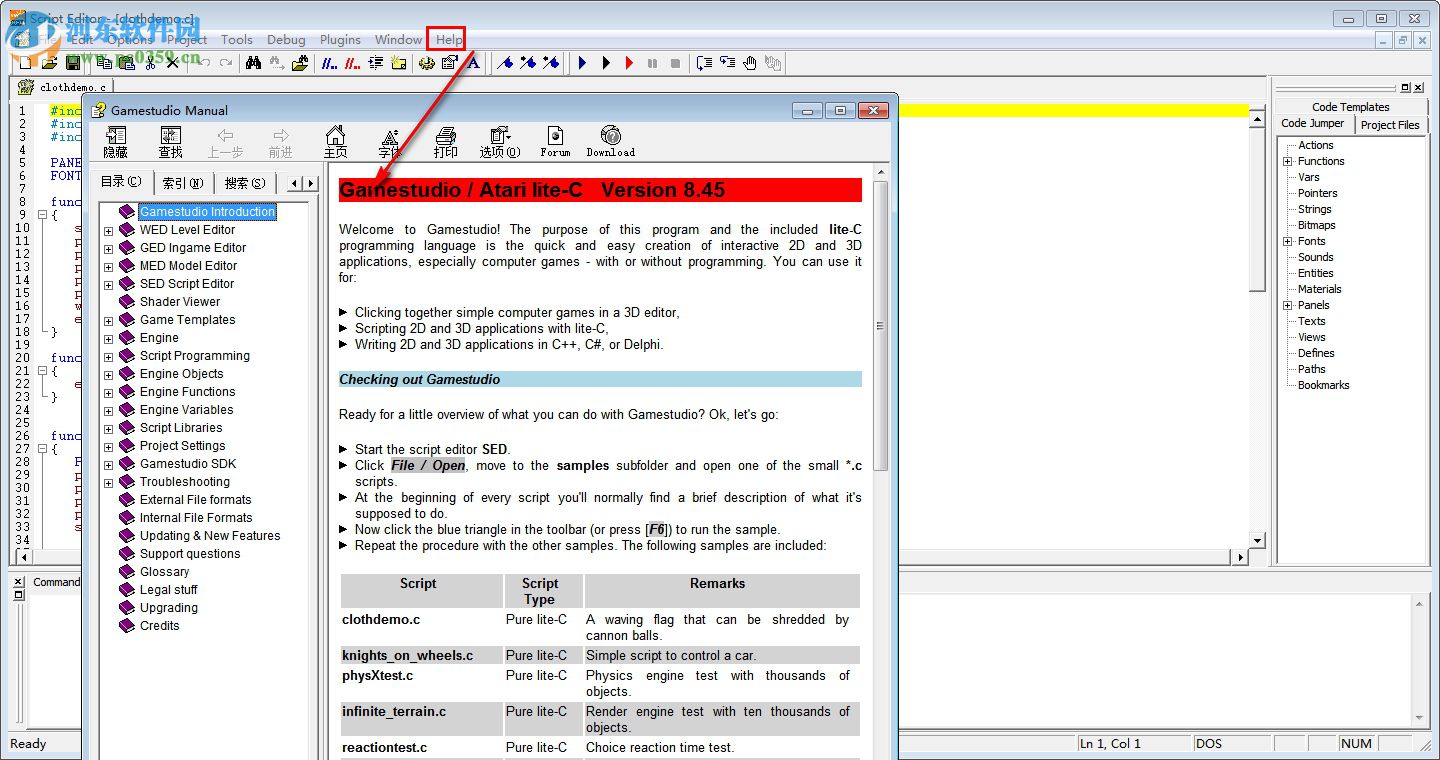
Task: Expand the Panels node in Code Jumper
Action: (1288, 305)
